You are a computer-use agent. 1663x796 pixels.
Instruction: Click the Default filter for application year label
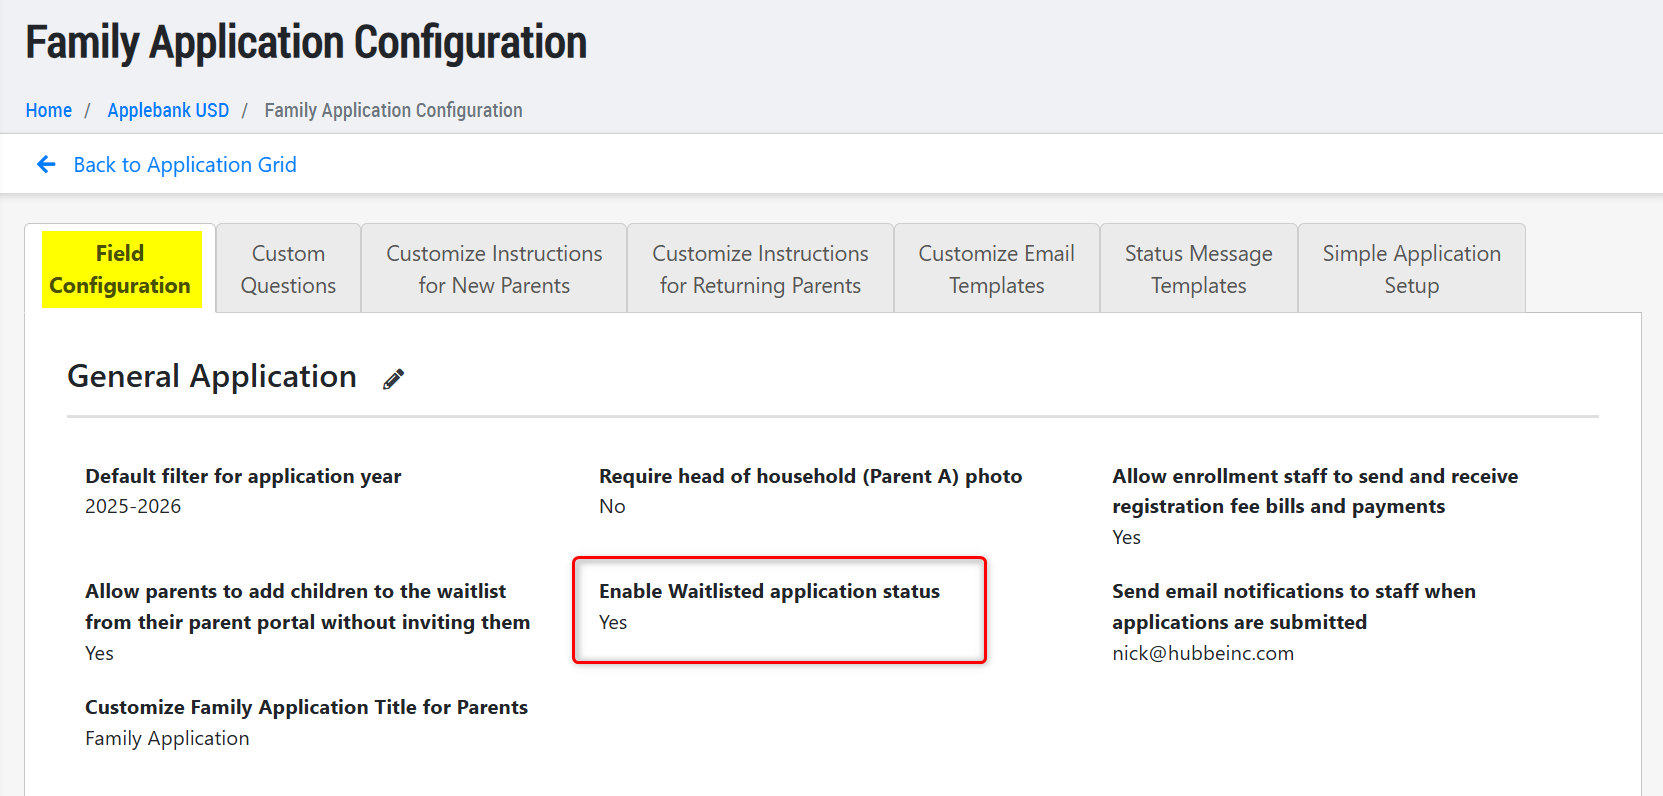243,476
